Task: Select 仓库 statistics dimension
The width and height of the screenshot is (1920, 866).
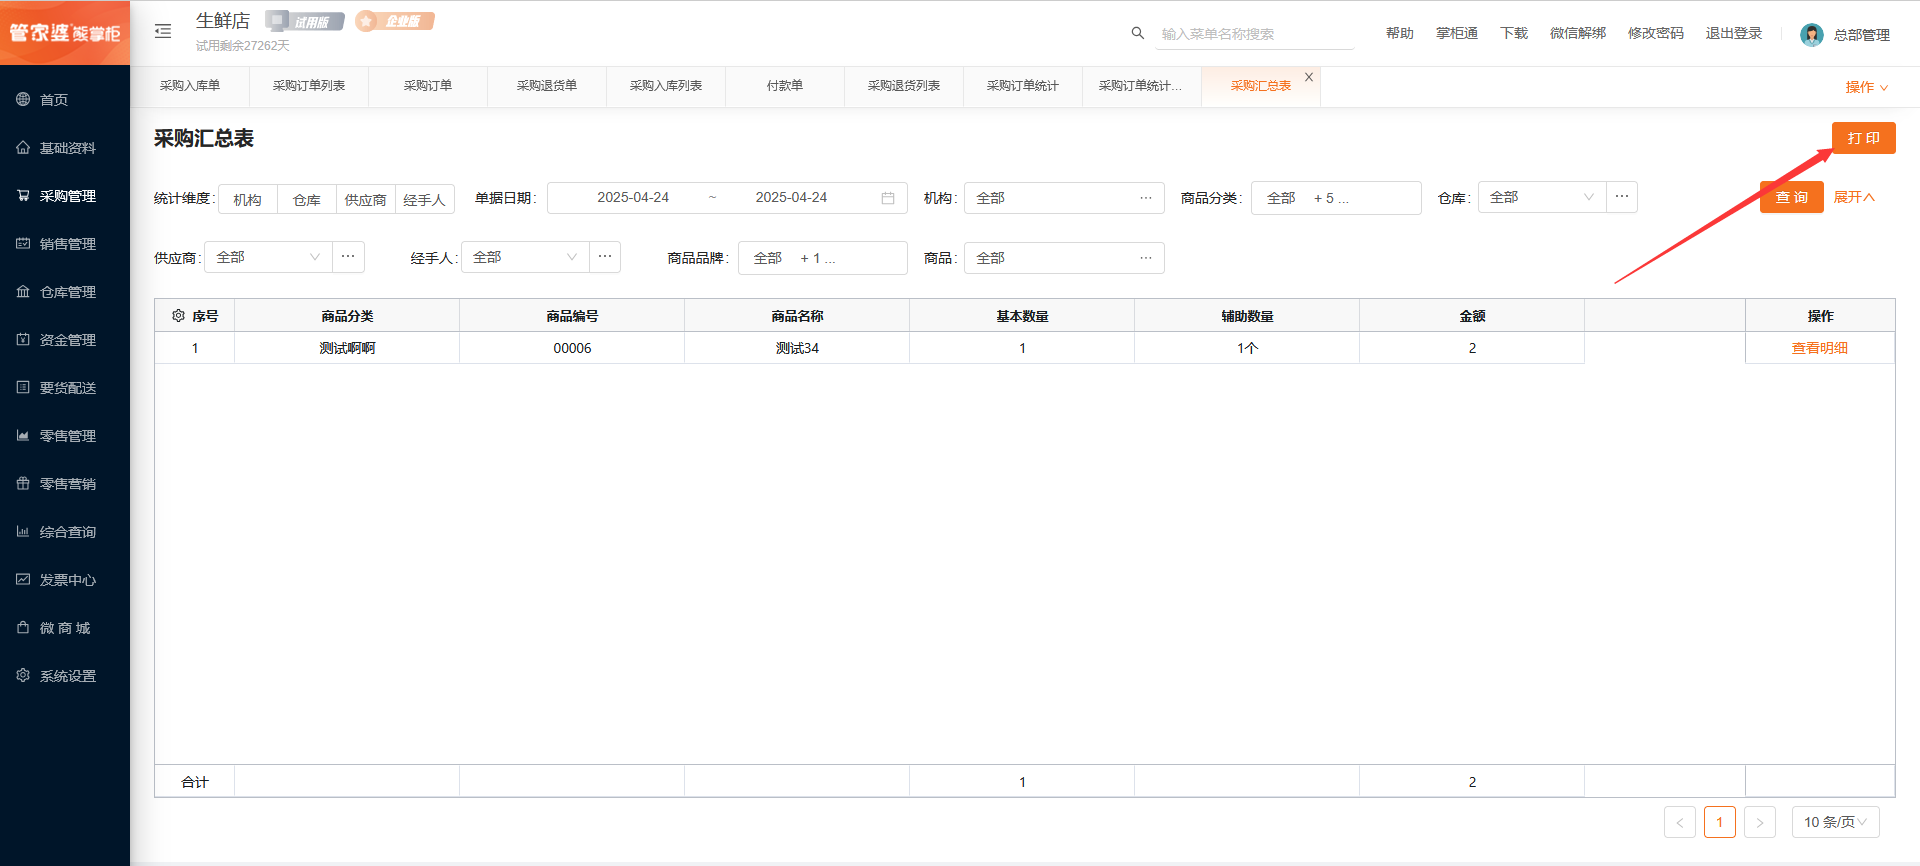Action: tap(307, 199)
